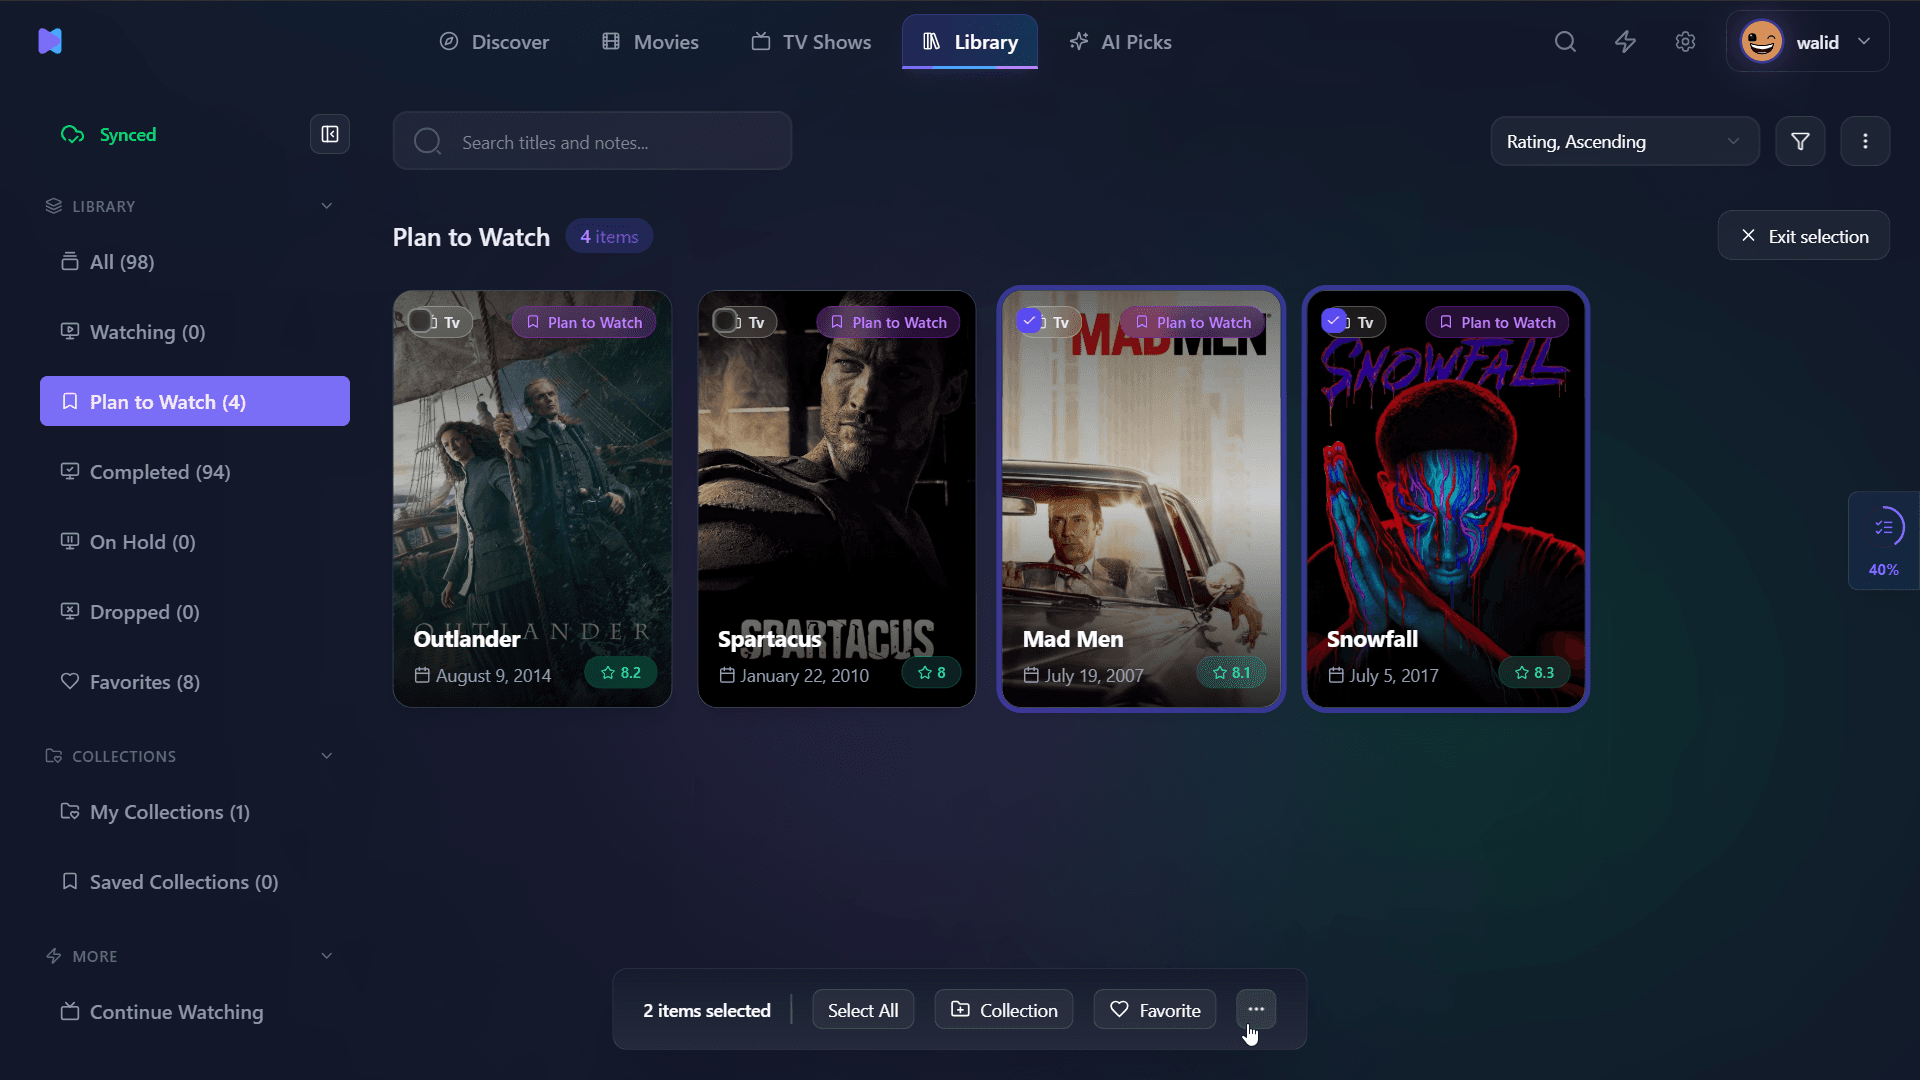Click the Search titles and notes field
This screenshot has width=1920, height=1080.
592,141
